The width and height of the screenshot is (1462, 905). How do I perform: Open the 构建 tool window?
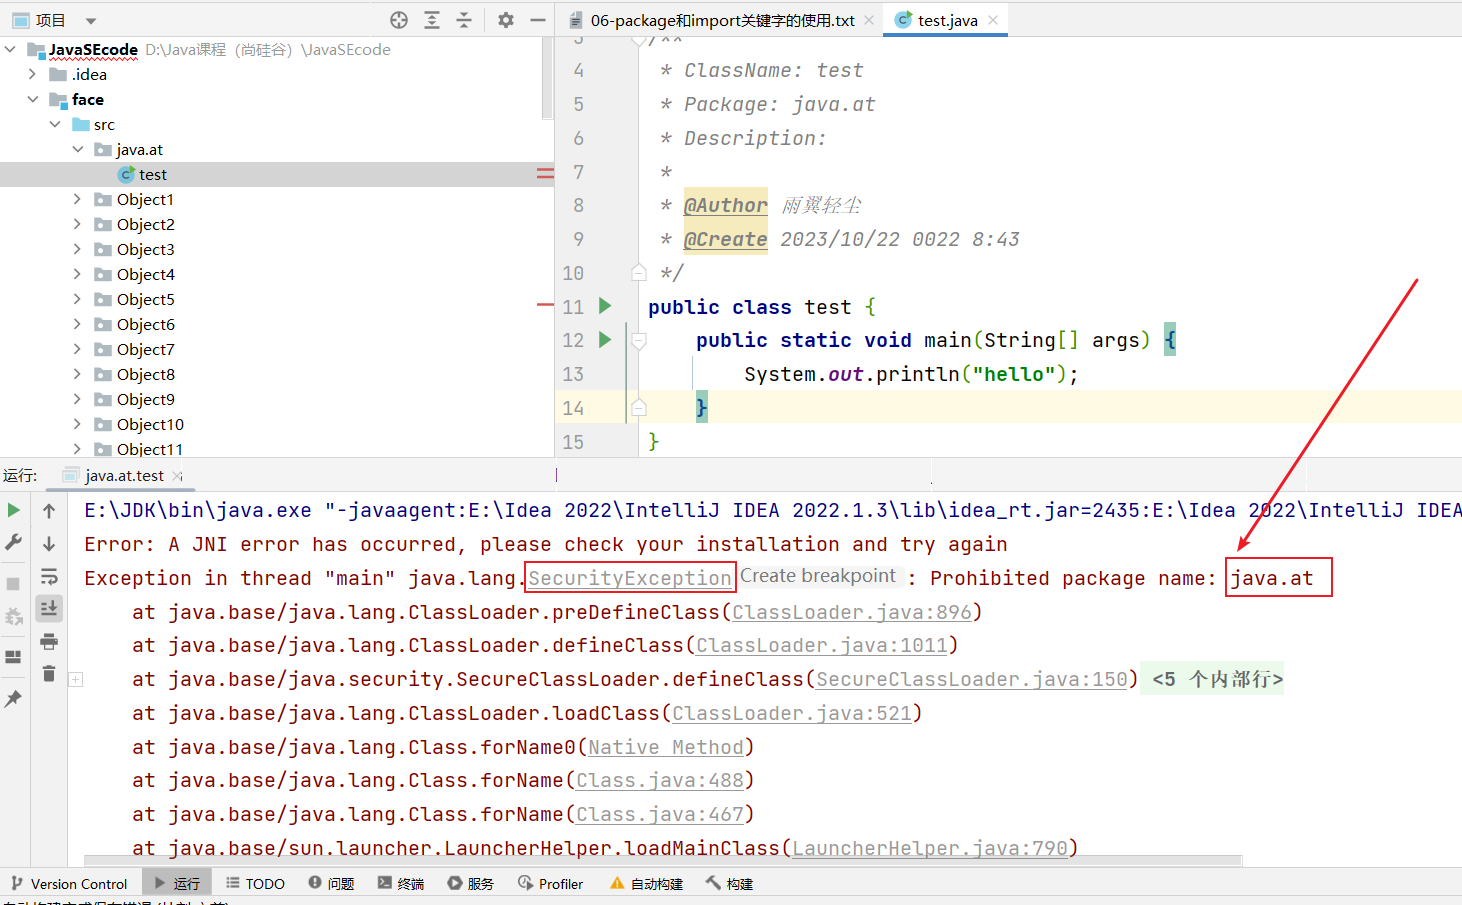pyautogui.click(x=729, y=884)
